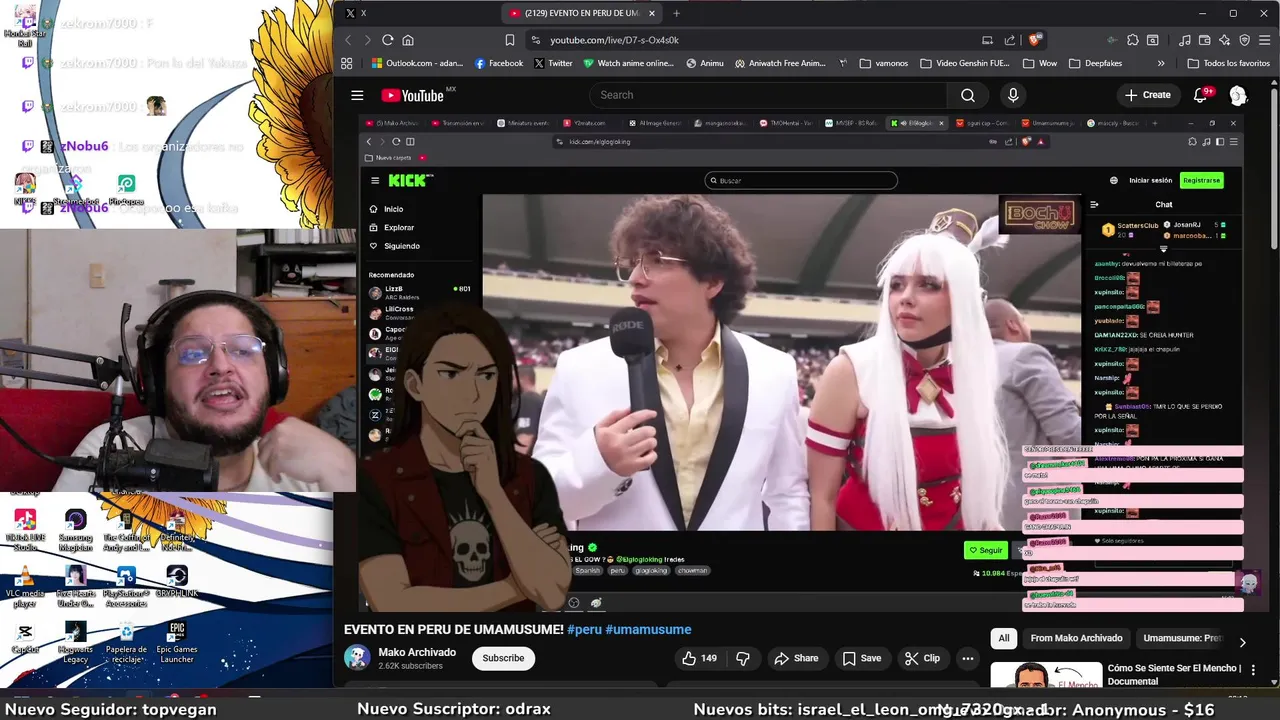Subscribe to Mako Archivado
The height and width of the screenshot is (720, 1280).
503,658
